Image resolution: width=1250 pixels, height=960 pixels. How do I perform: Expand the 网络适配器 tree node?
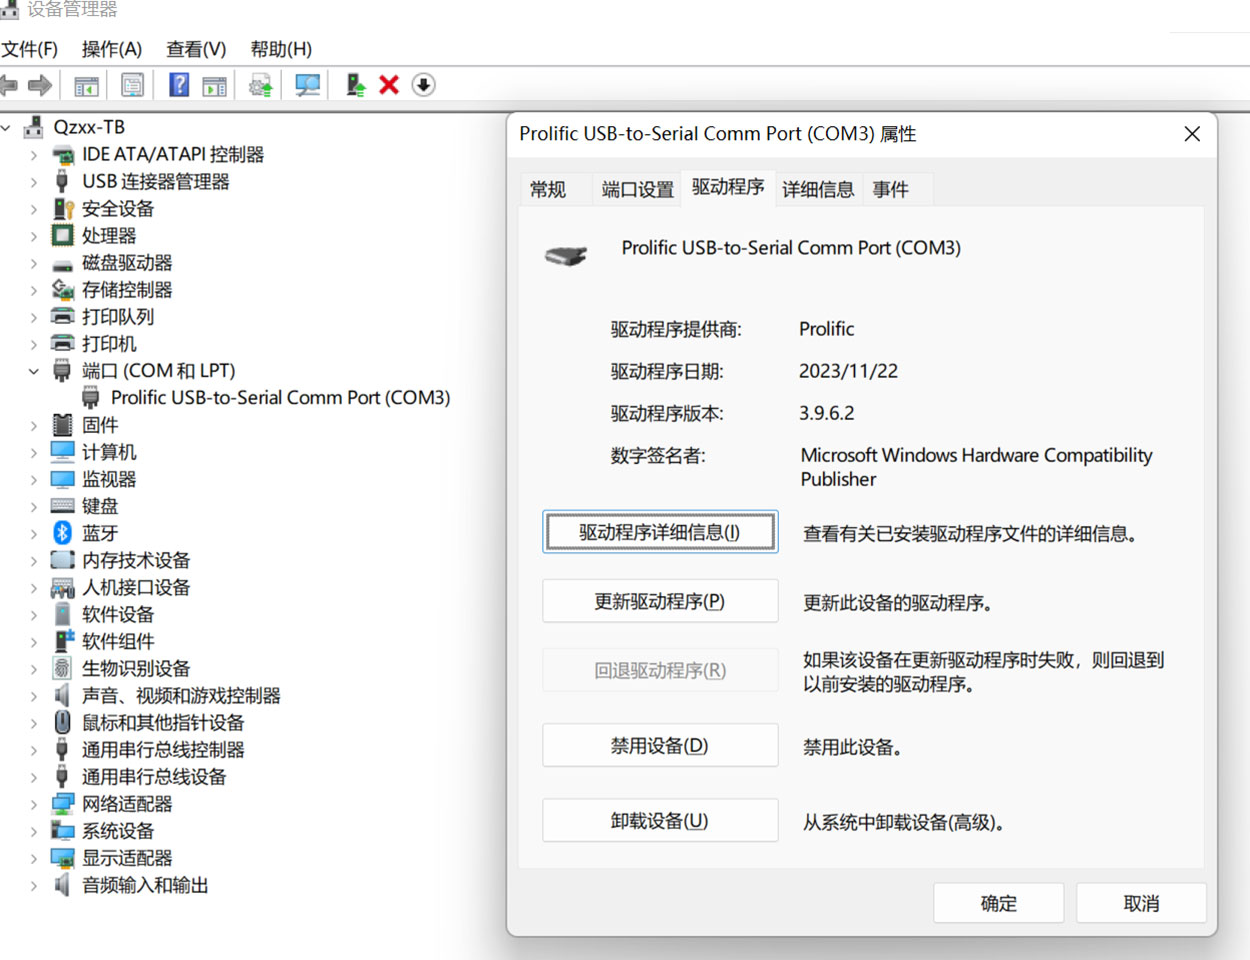pyautogui.click(x=35, y=804)
